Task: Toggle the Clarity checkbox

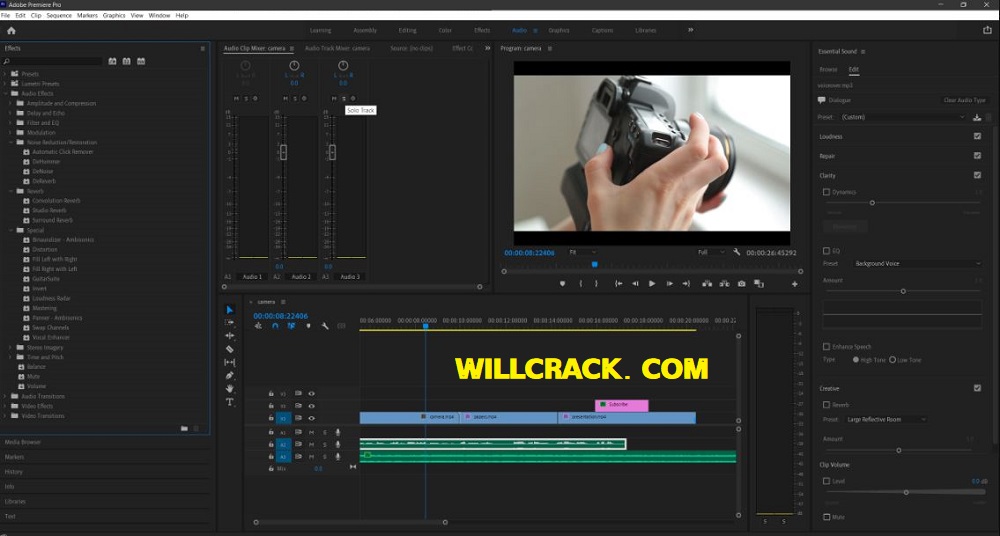Action: click(977, 175)
